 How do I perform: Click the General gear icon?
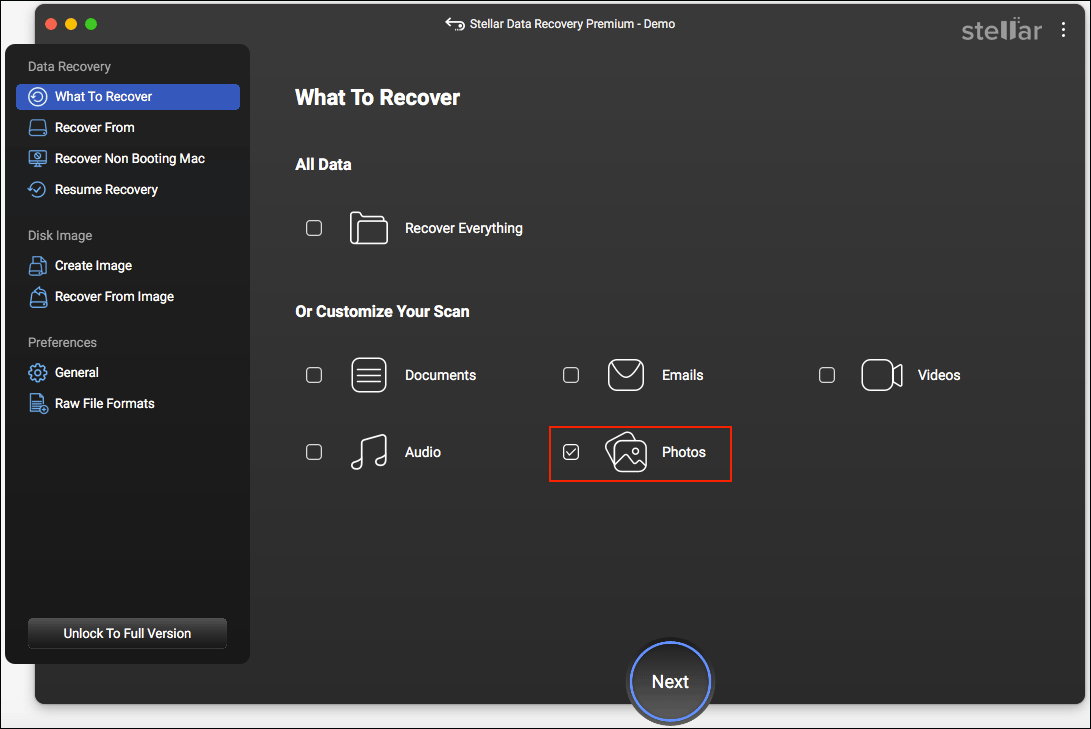(x=38, y=373)
